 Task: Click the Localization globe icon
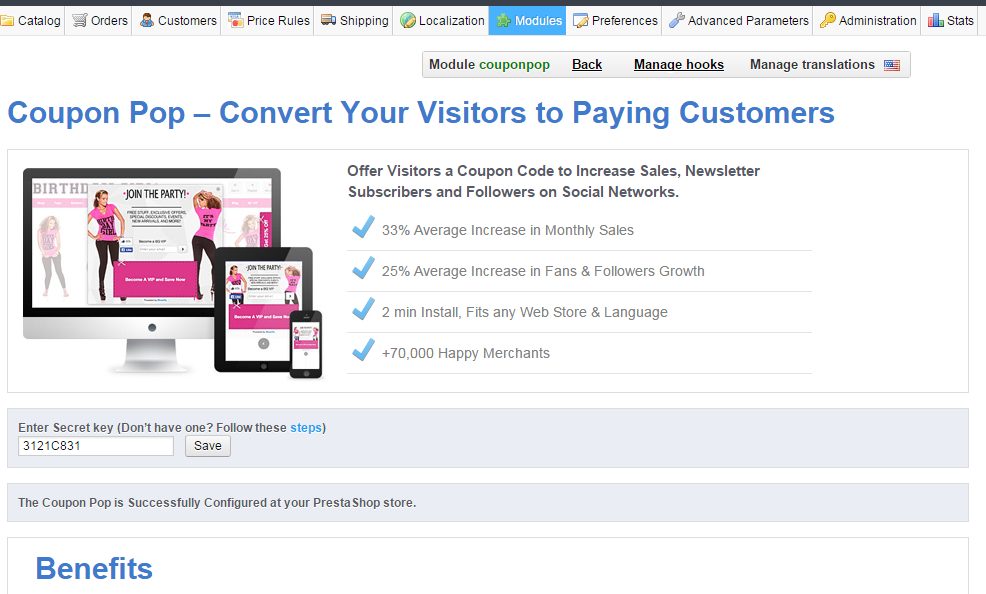[x=408, y=20]
